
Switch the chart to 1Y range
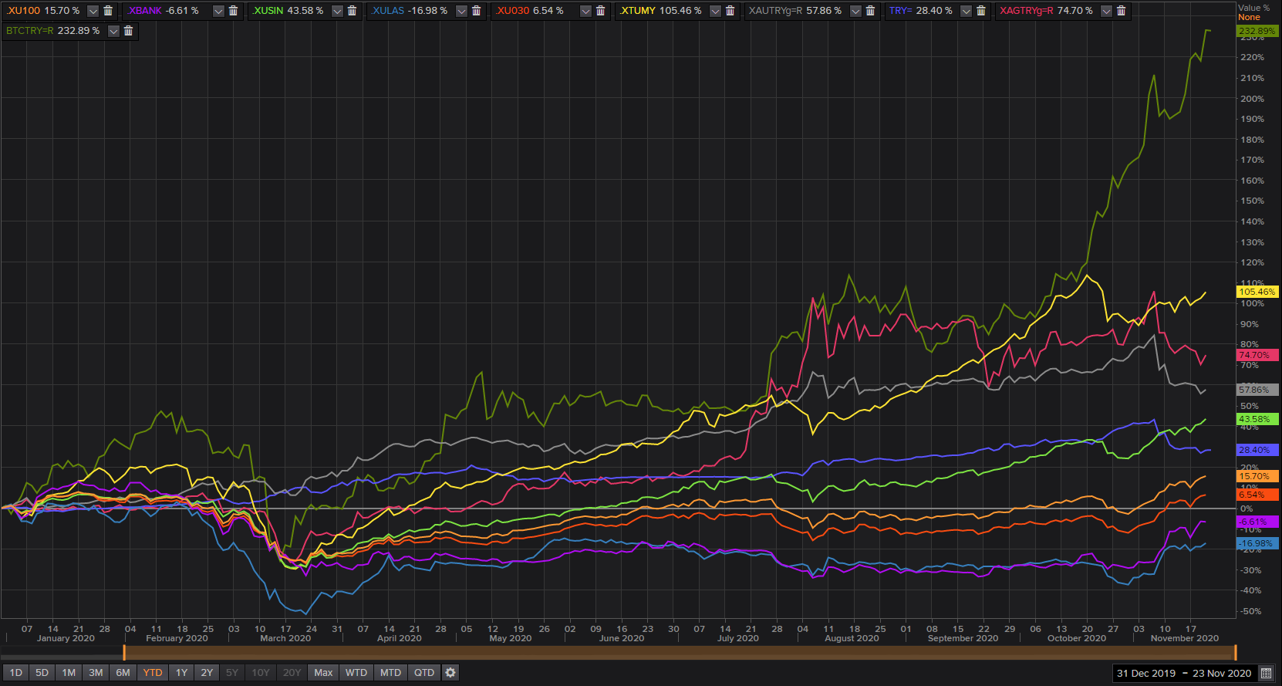coord(181,673)
